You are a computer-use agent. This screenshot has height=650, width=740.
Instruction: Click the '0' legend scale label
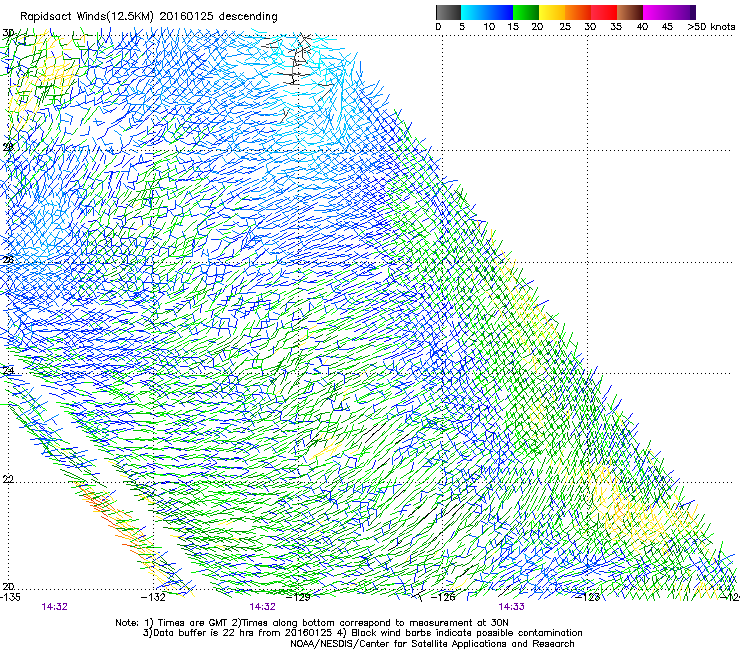[438, 27]
